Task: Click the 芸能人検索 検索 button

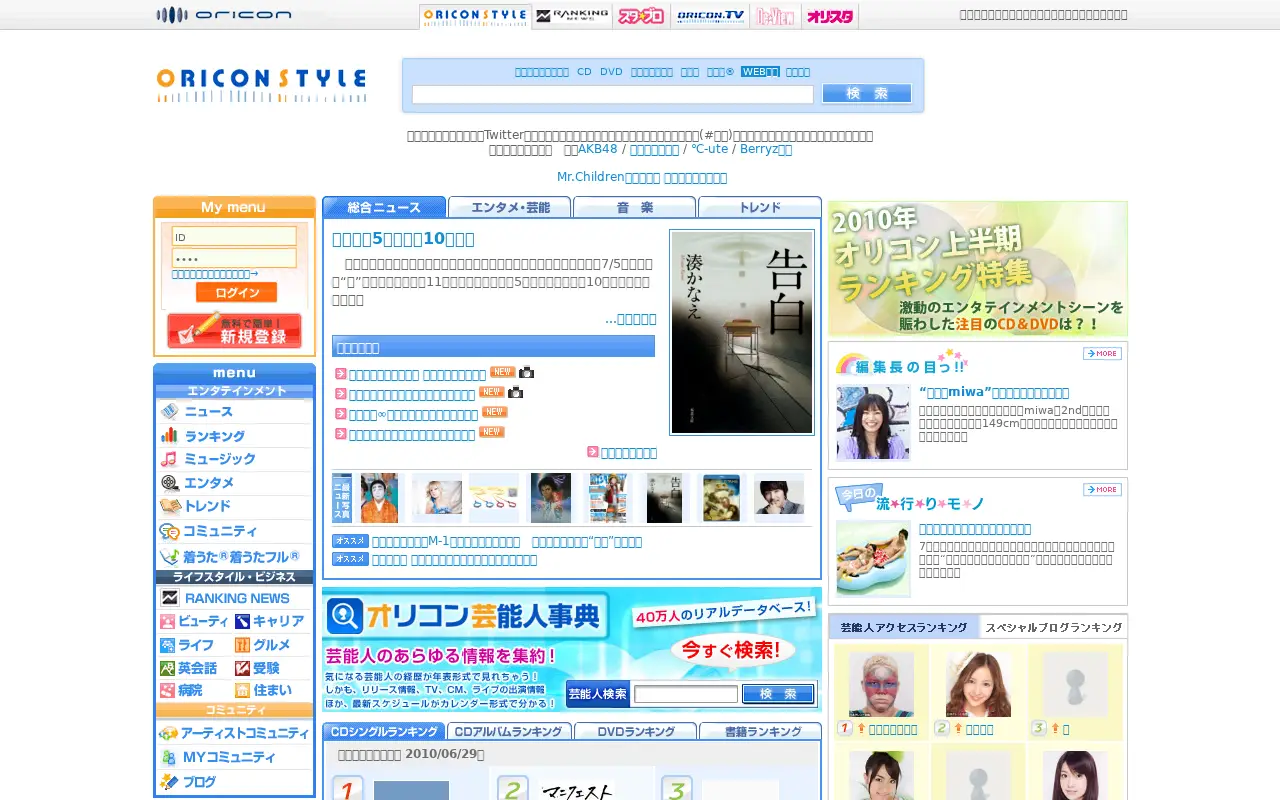Action: pos(778,694)
